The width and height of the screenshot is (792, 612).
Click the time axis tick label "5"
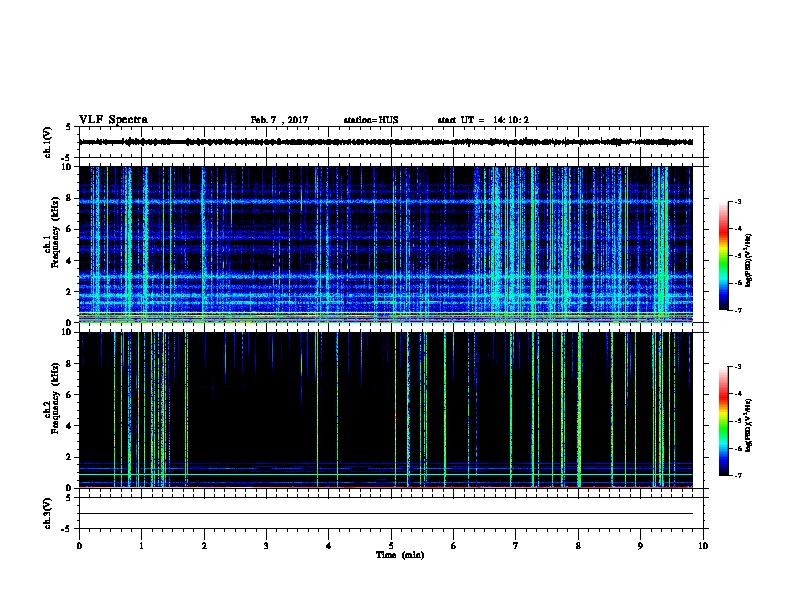[x=391, y=546]
